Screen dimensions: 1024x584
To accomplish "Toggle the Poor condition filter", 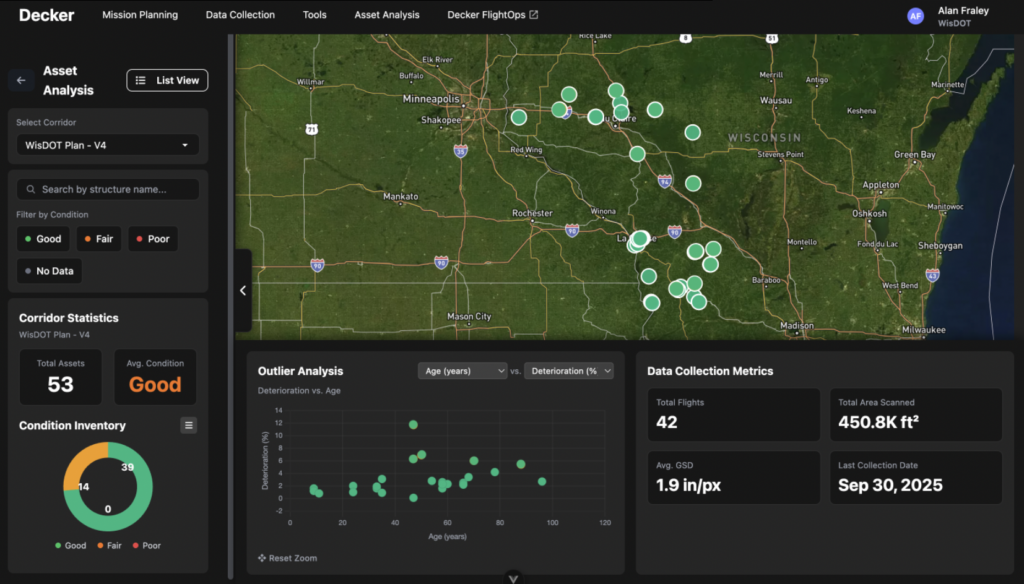I will click(x=153, y=239).
